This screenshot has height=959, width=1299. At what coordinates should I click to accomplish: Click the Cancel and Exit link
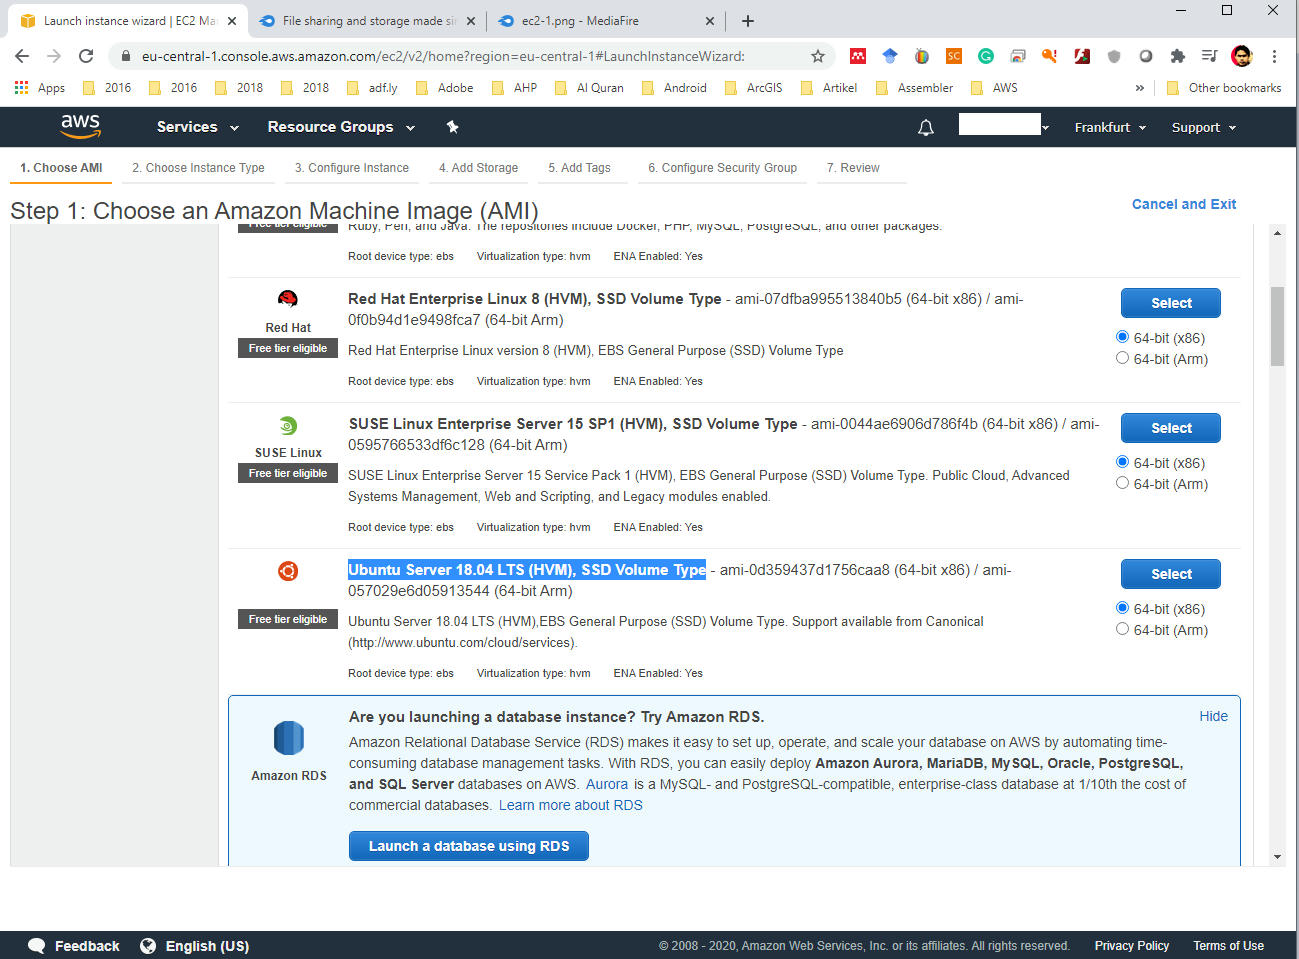[1183, 204]
